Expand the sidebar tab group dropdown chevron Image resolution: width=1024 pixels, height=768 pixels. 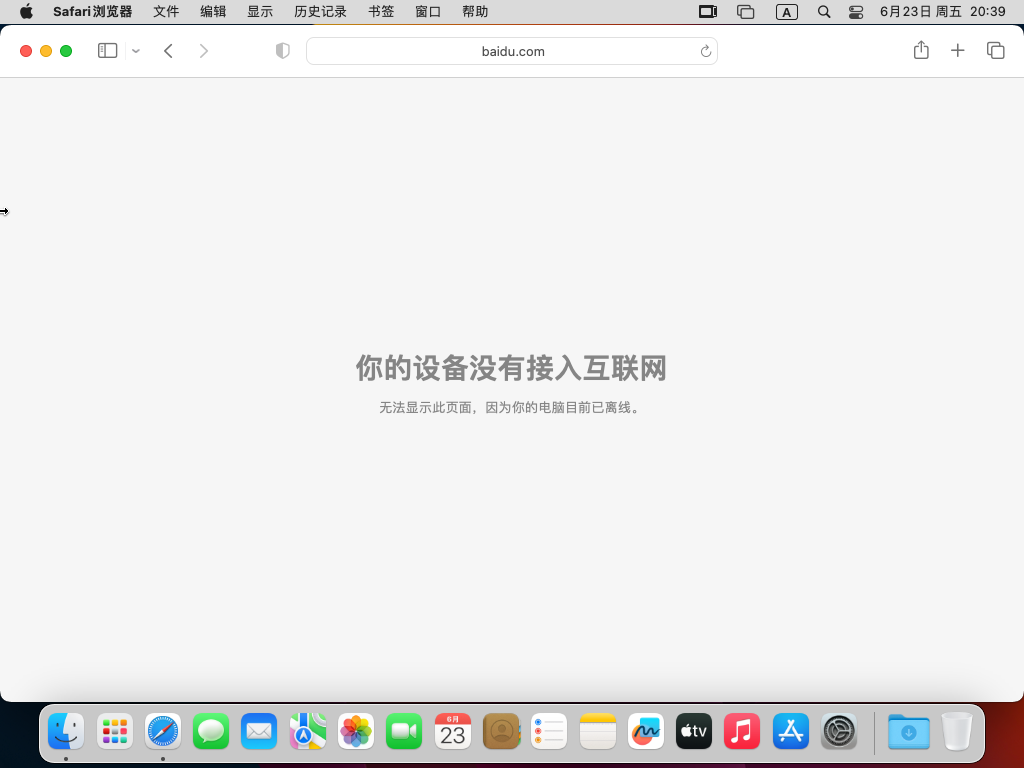pyautogui.click(x=136, y=51)
